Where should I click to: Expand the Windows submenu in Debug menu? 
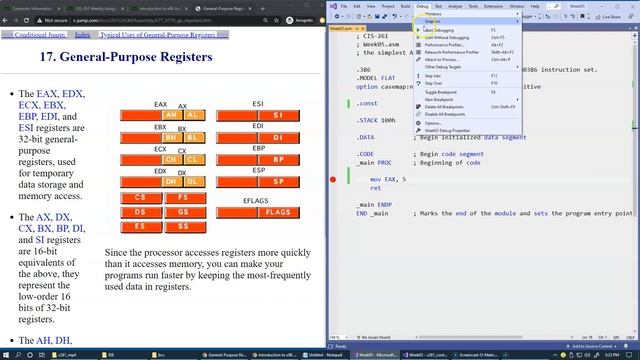[467, 14]
